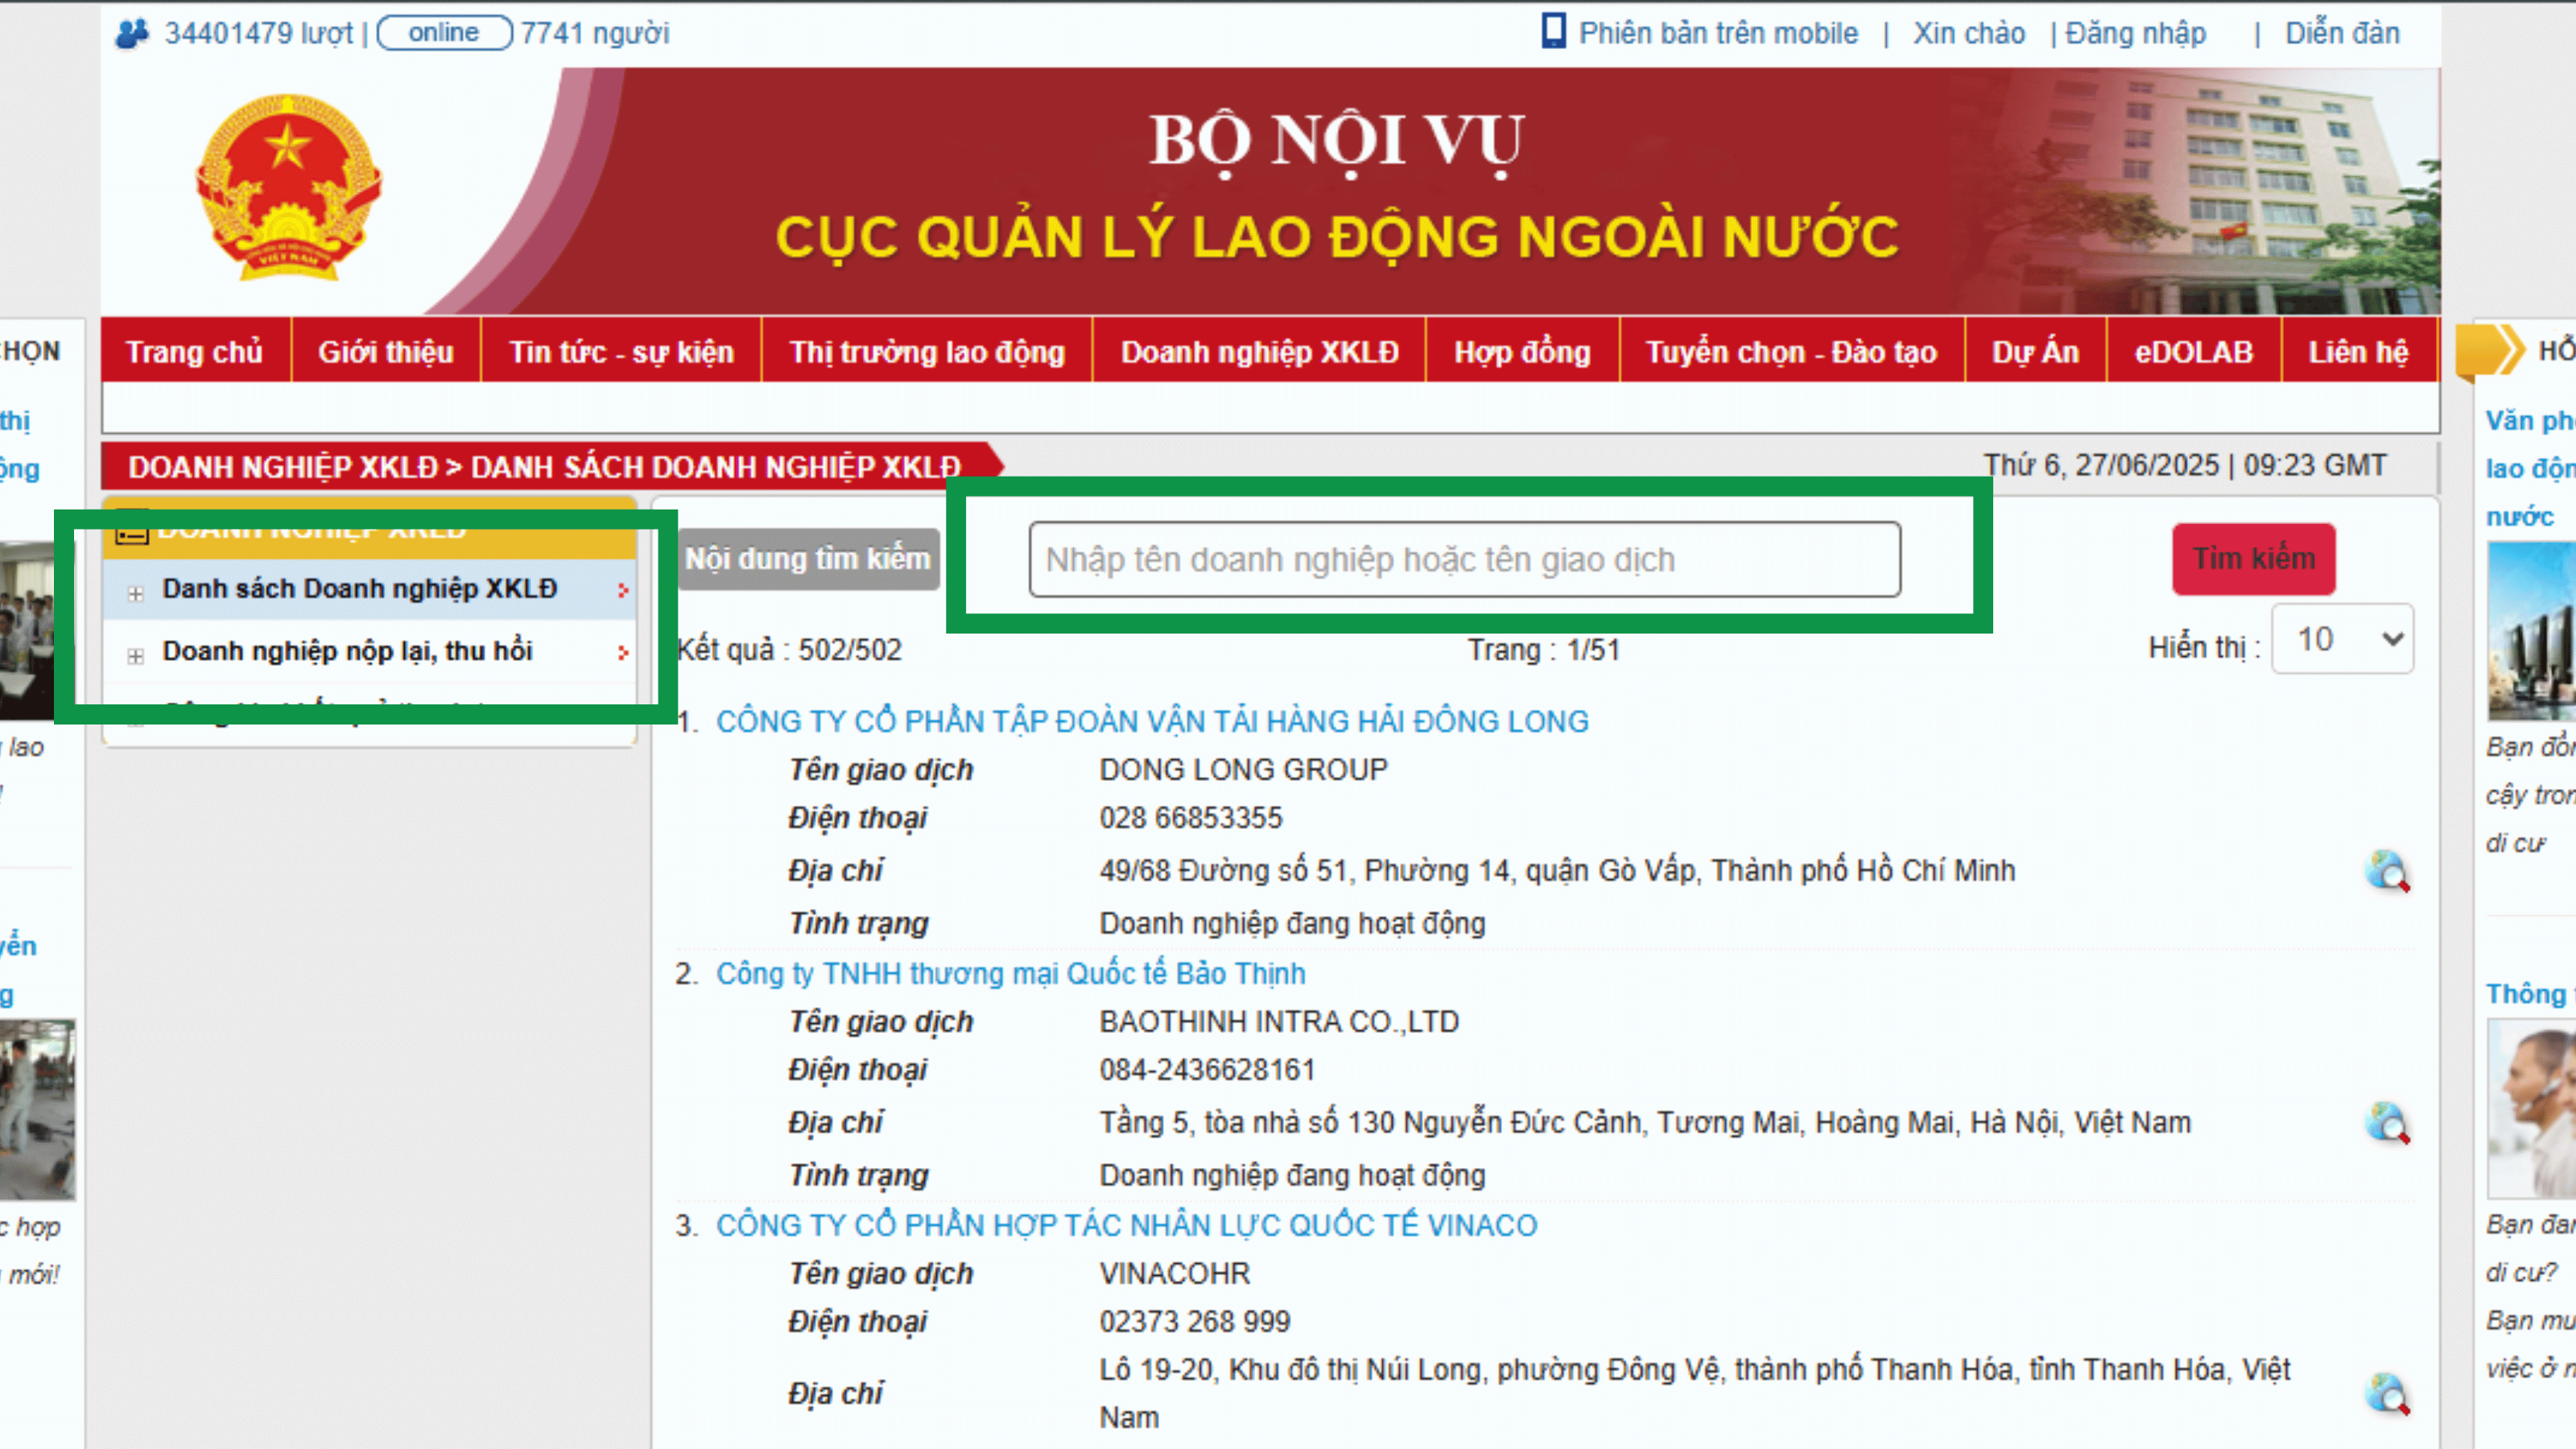Click visitor count 34401479 lượt text

259,33
